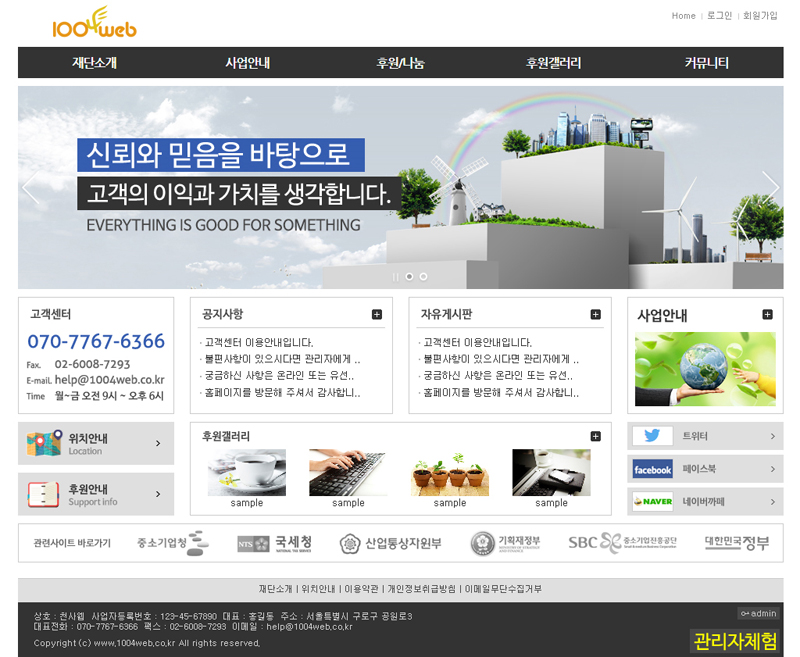
Task: Open 재단소개 in navigation menu
Action: pos(94,63)
